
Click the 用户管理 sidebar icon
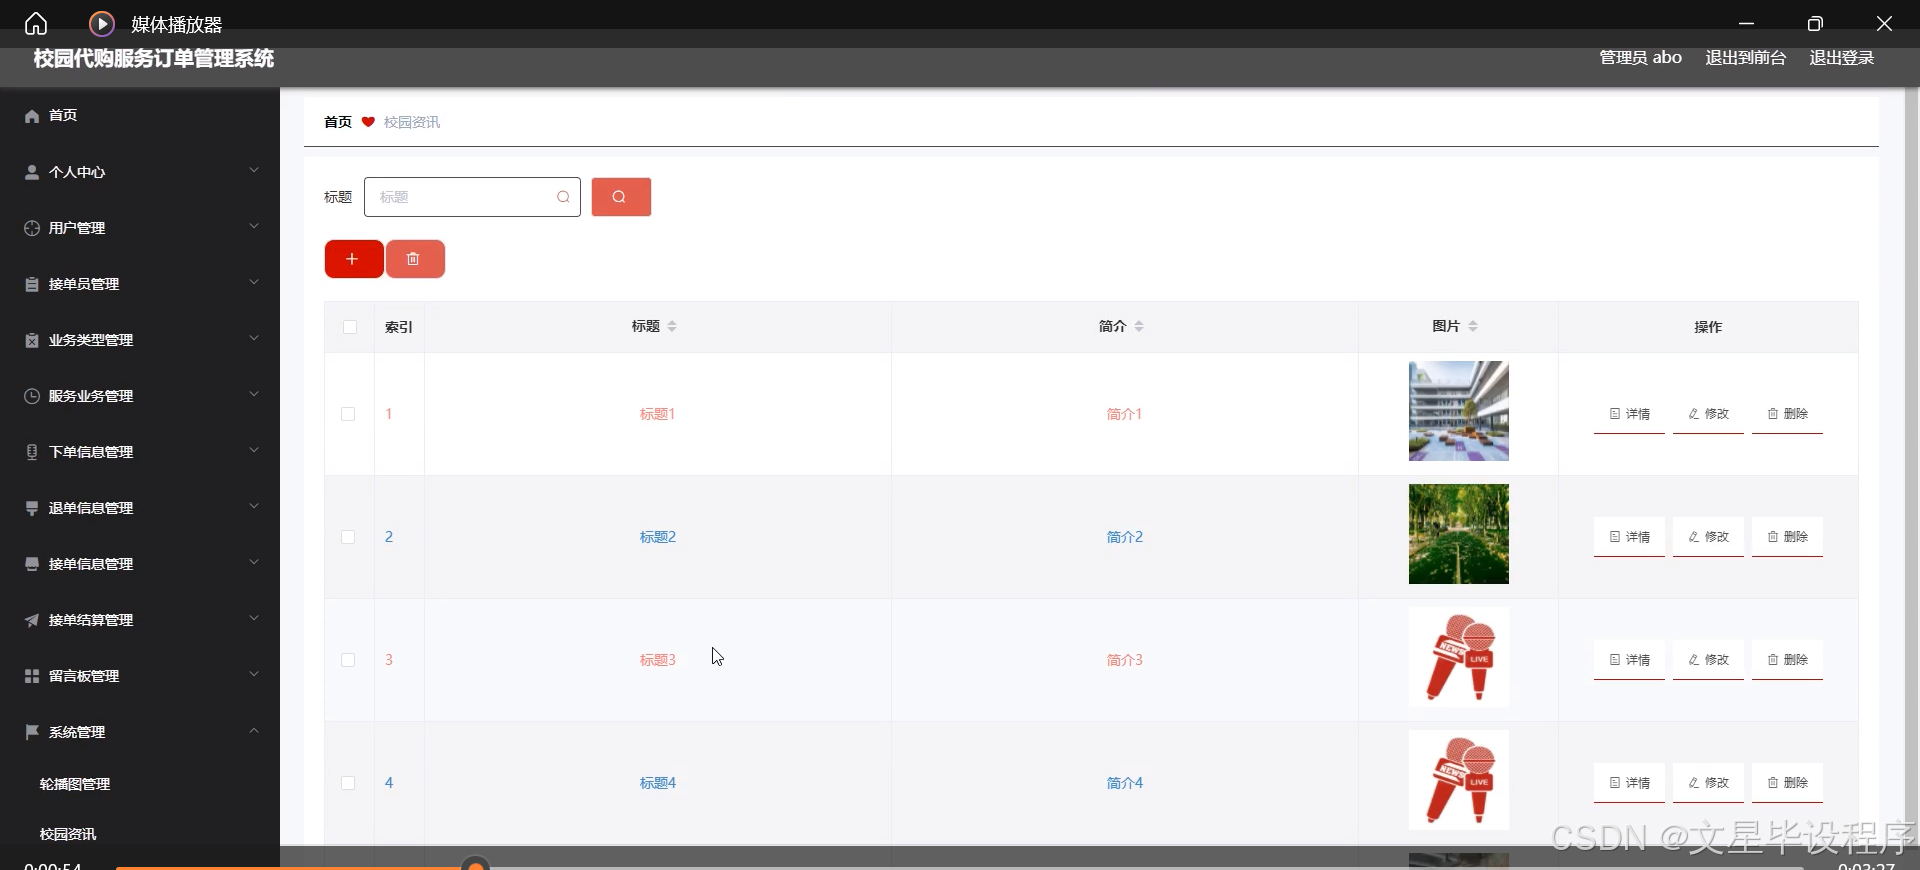pos(32,228)
